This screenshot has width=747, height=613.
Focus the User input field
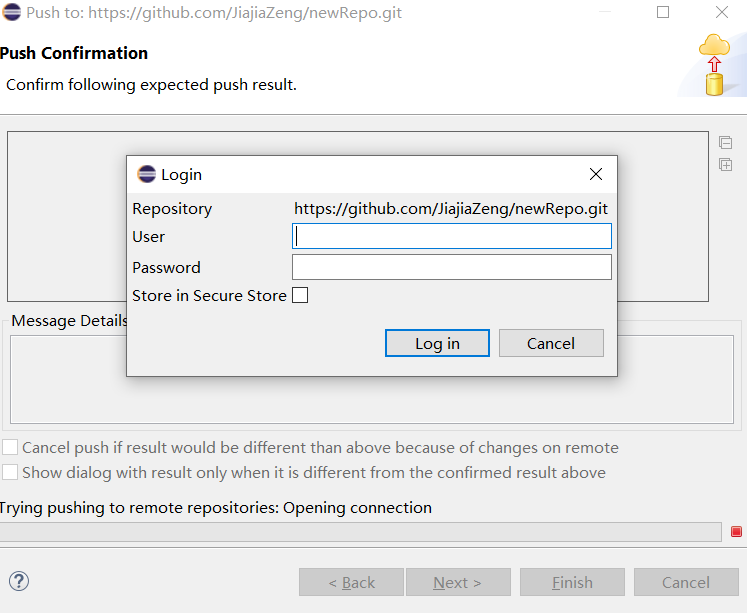coord(452,236)
